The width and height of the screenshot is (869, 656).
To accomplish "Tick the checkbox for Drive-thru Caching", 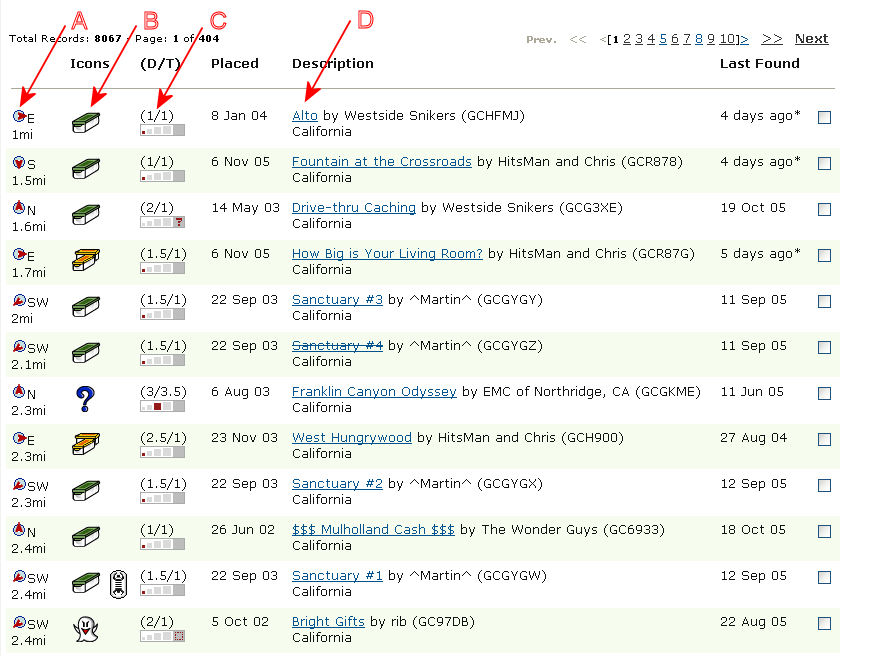I will click(x=824, y=209).
